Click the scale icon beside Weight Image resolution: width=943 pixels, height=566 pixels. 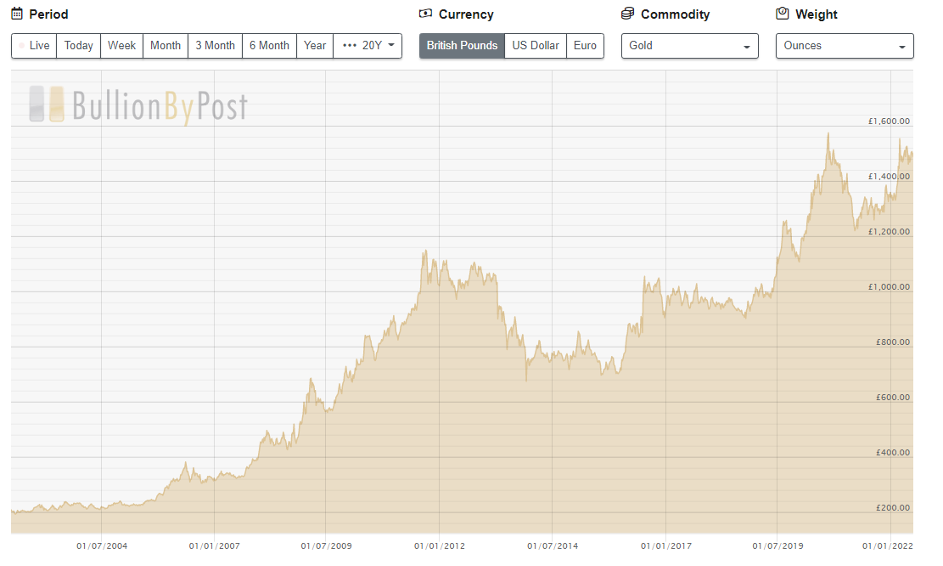pos(782,13)
